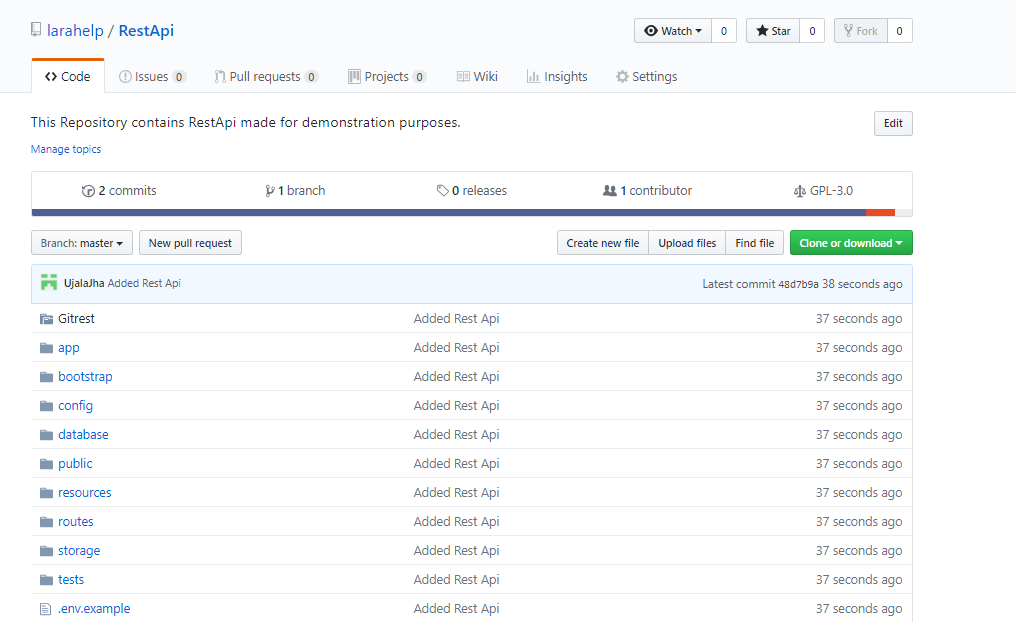The image size is (1016, 622).
Task: Click the UjalaJha avatar icon
Action: pos(49,283)
